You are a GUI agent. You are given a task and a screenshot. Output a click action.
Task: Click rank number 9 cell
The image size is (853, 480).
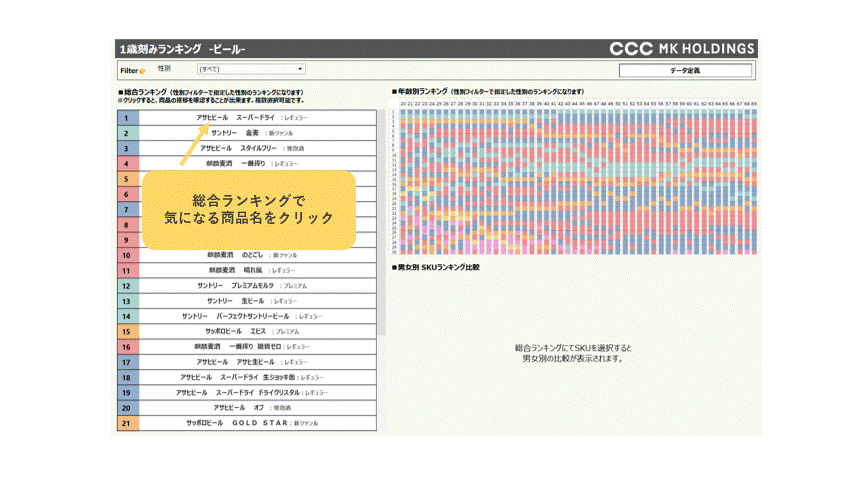pyautogui.click(x=128, y=239)
